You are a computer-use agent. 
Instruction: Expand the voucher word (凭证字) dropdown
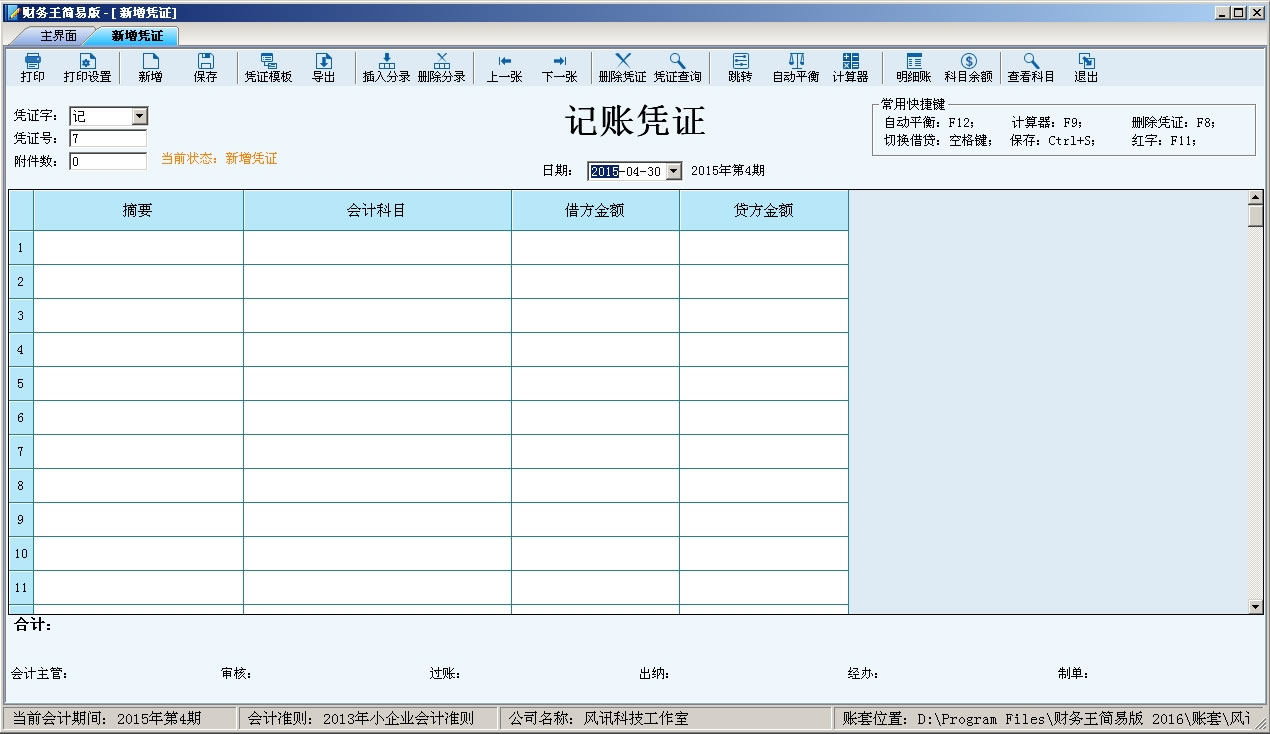(x=139, y=116)
